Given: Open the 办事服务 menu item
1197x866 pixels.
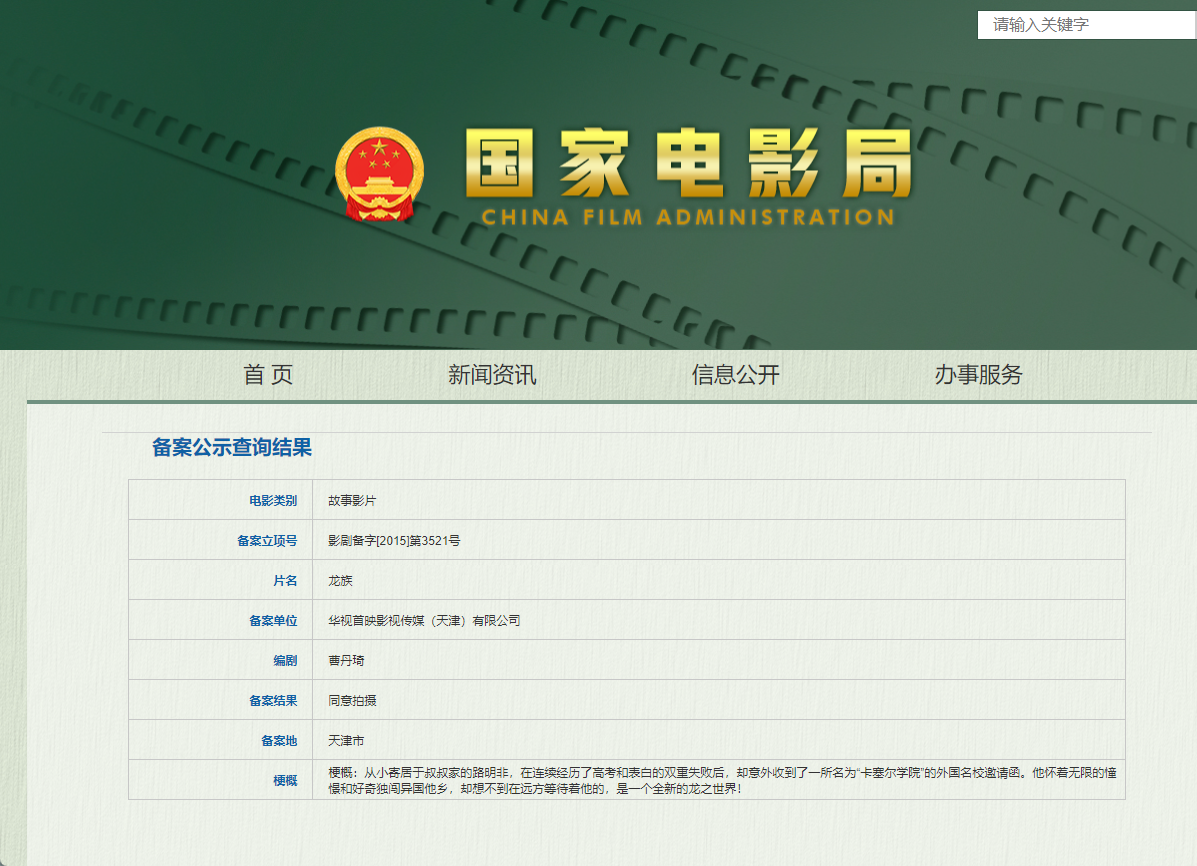Looking at the screenshot, I should click(x=978, y=374).
